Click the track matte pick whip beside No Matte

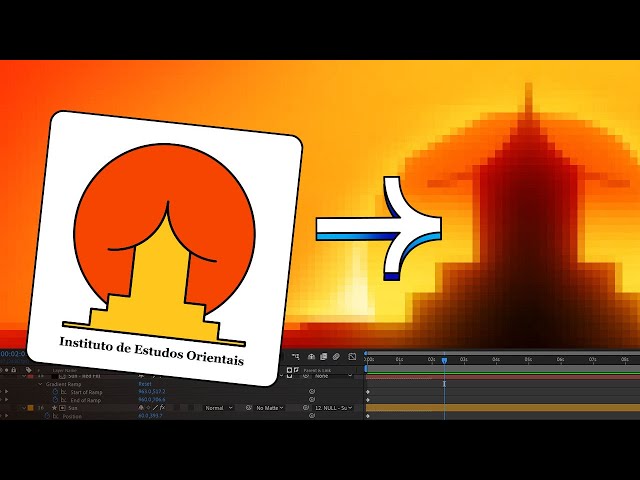[249, 408]
